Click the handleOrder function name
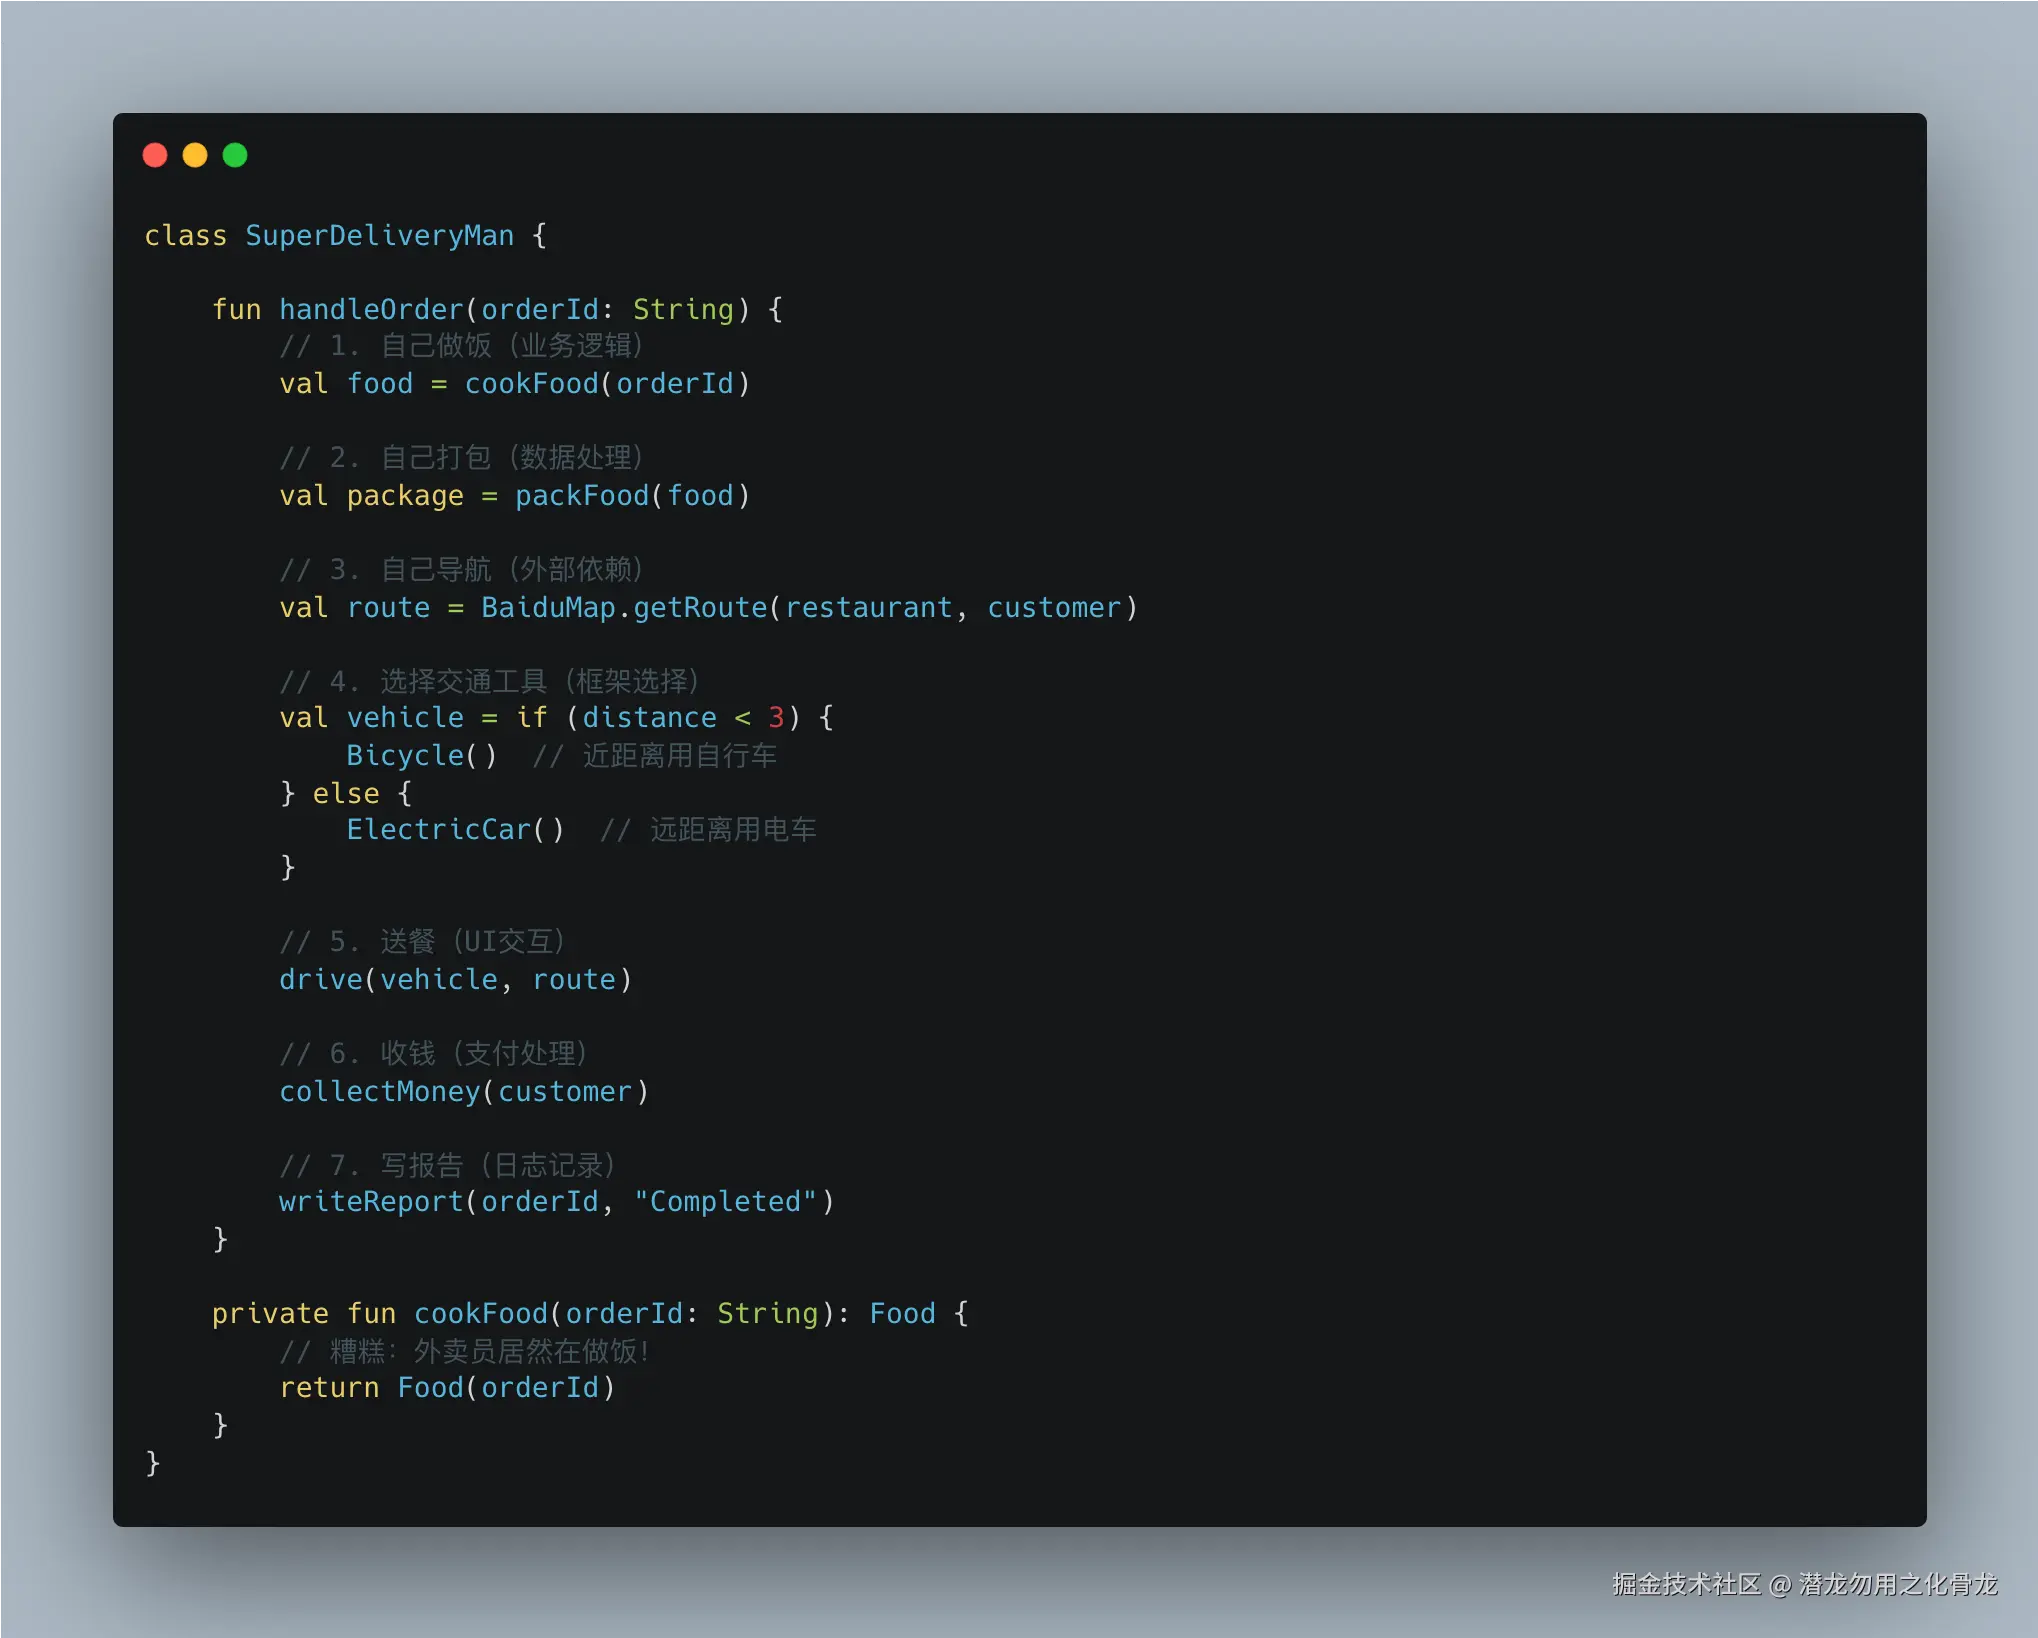This screenshot has width=2038, height=1638. tap(371, 310)
